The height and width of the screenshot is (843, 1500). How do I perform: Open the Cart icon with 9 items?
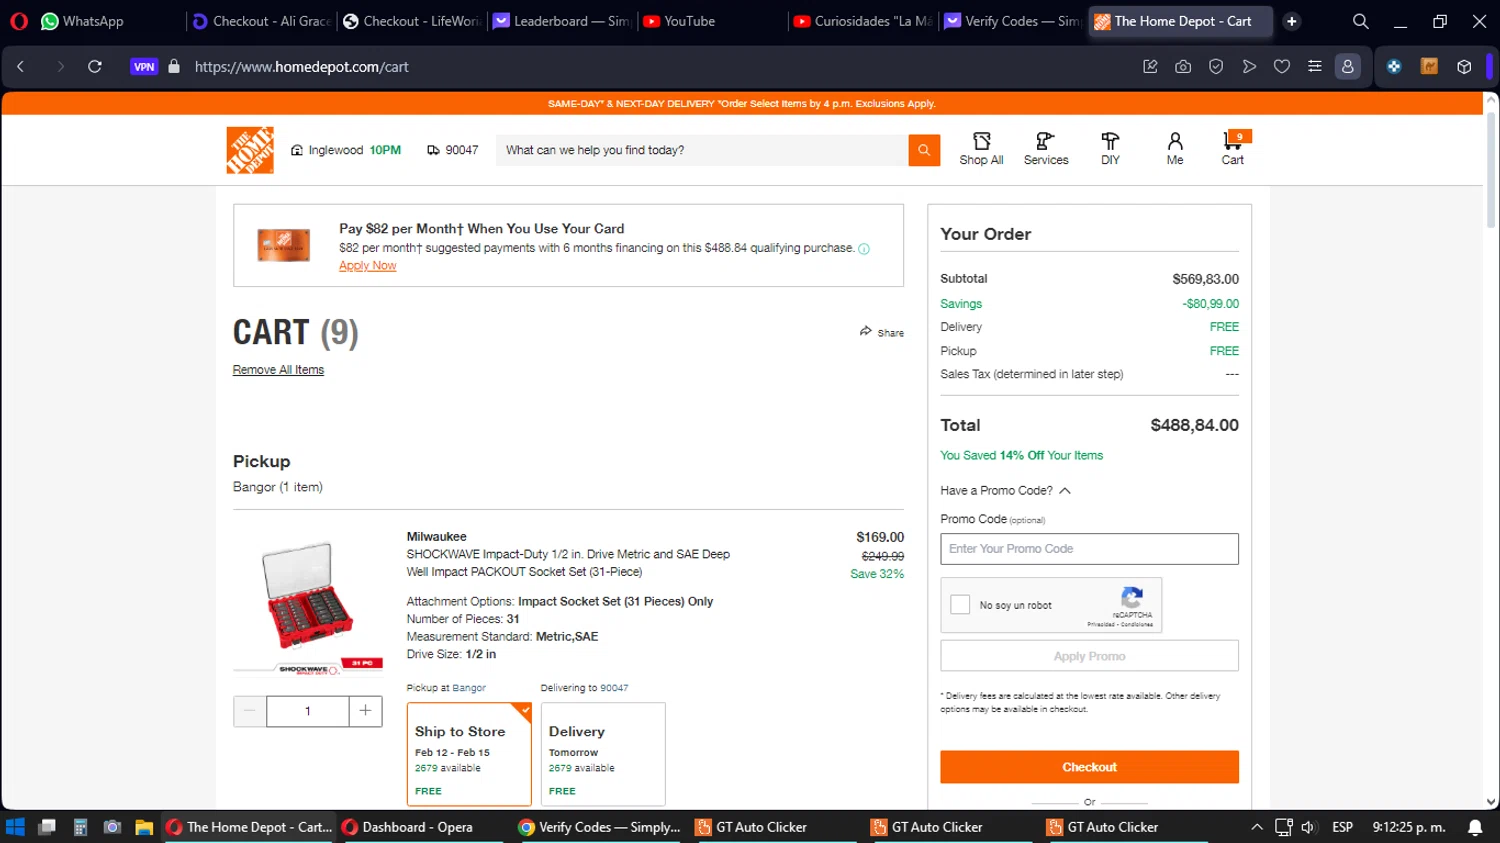[x=1234, y=149]
